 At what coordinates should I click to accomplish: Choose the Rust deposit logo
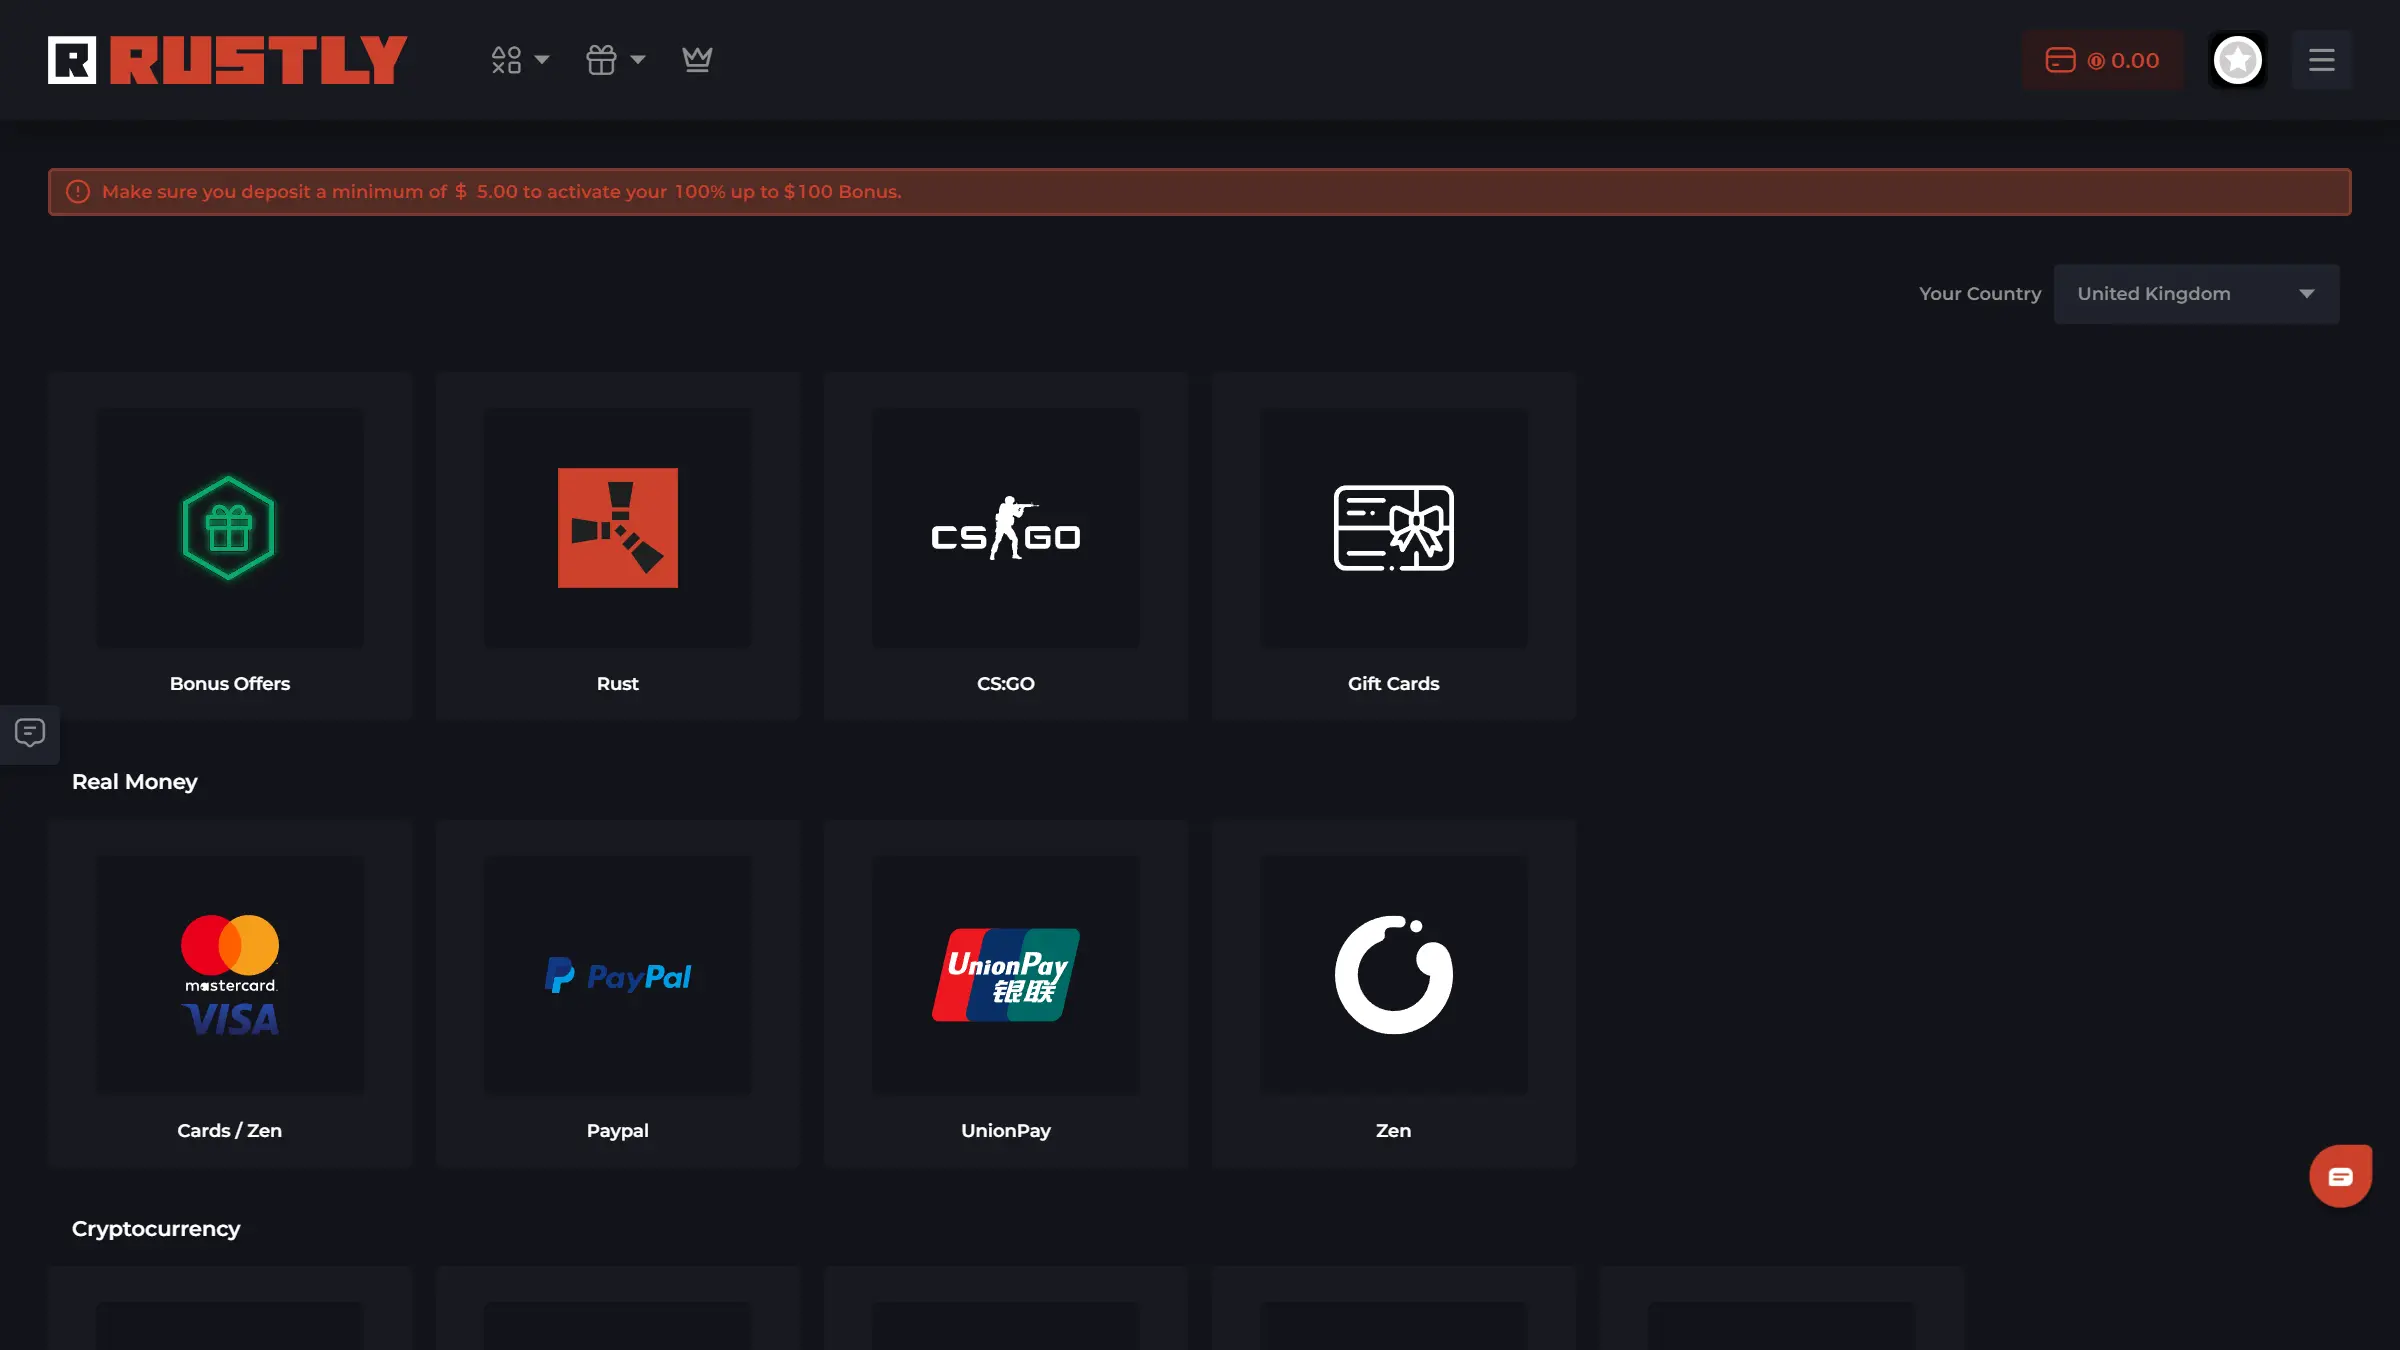[617, 527]
